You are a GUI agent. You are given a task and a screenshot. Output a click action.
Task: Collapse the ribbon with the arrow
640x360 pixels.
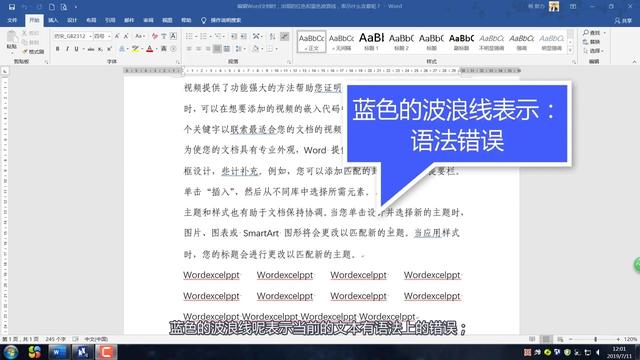point(634,62)
